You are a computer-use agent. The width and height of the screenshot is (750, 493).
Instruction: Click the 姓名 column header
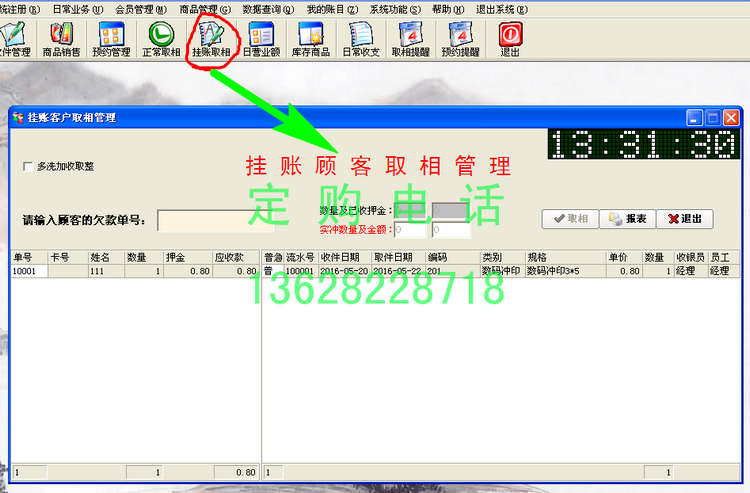pyautogui.click(x=106, y=257)
